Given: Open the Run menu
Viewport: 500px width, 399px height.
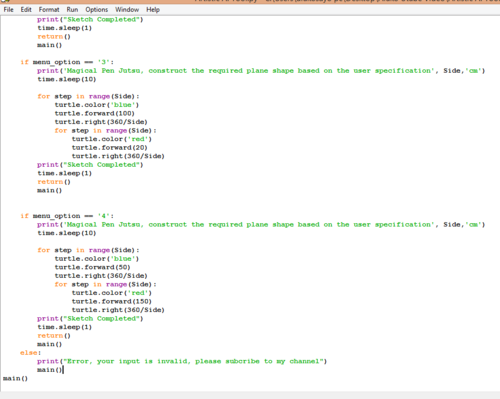Looking at the screenshot, I should pos(72,10).
